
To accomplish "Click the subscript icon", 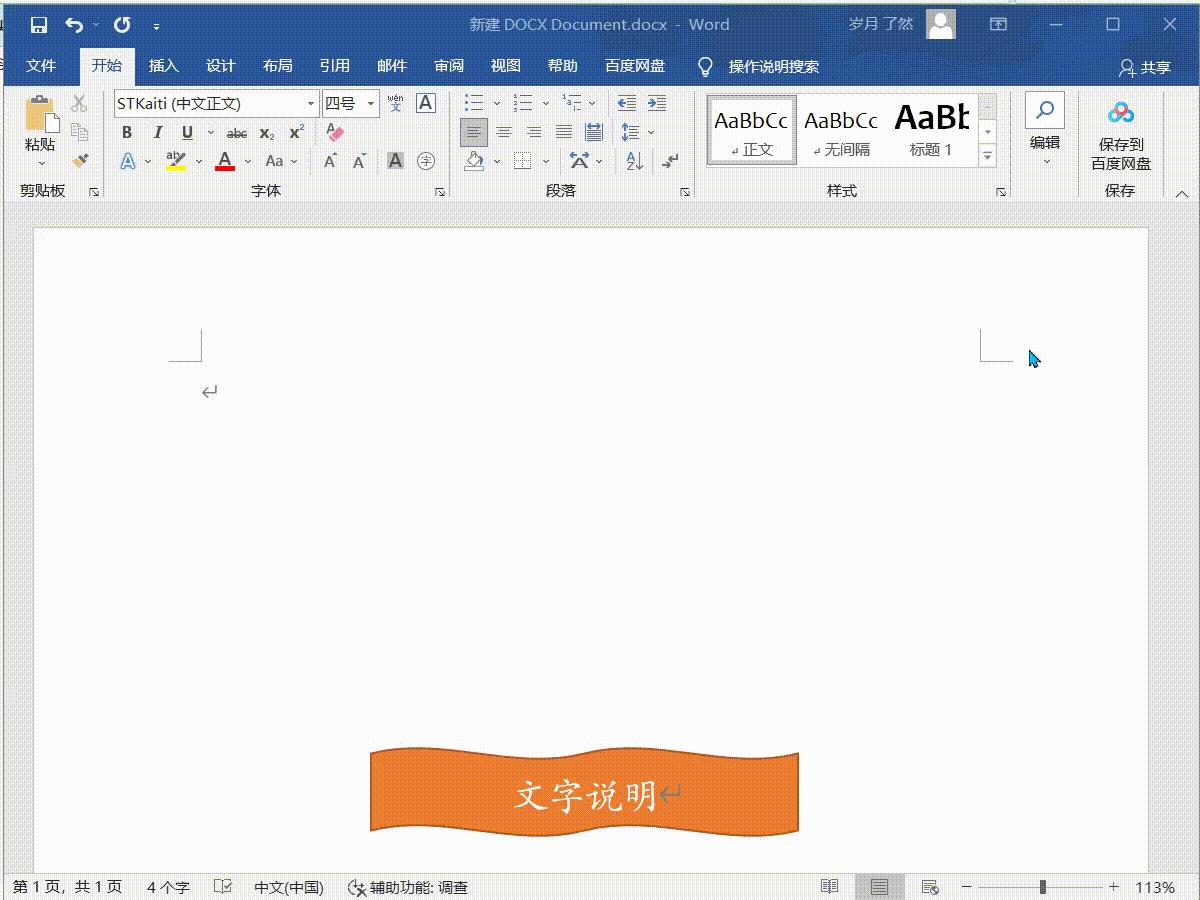I will tap(266, 132).
